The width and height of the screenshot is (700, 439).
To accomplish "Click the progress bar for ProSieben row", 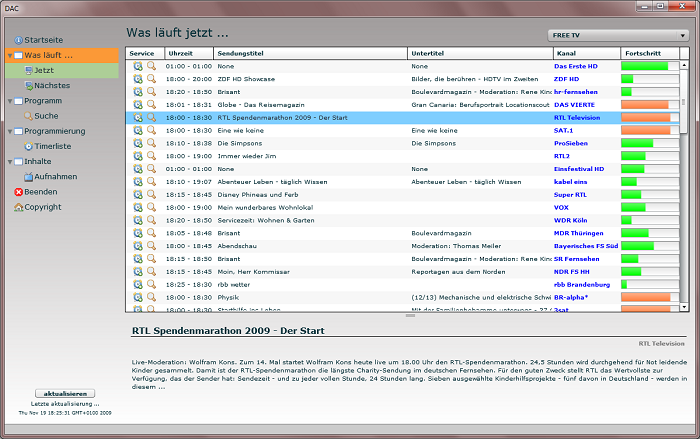I will 650,143.
